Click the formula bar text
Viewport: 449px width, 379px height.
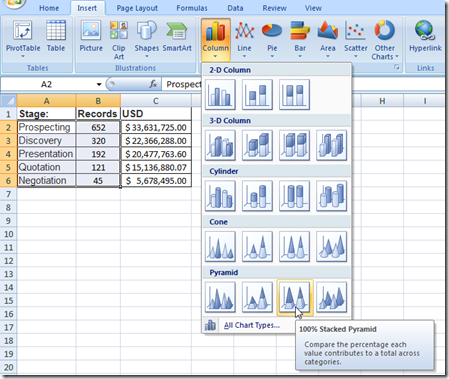(x=184, y=84)
